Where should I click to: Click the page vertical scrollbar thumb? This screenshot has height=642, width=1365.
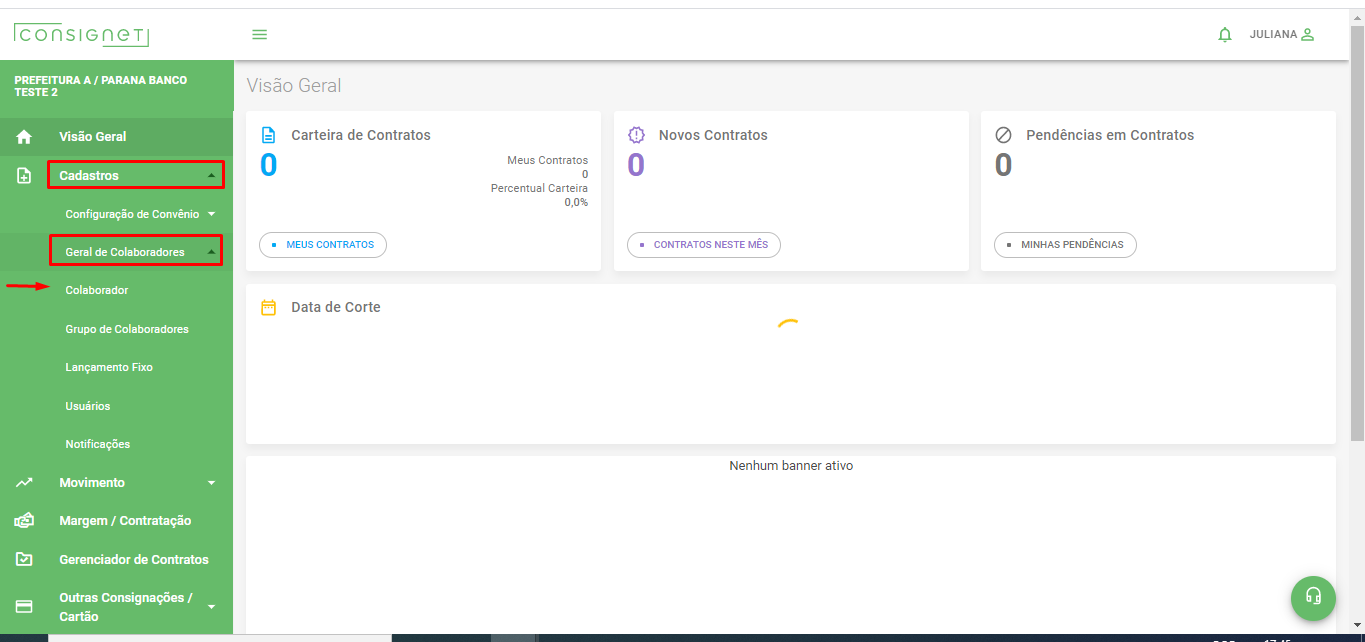coord(1357,233)
